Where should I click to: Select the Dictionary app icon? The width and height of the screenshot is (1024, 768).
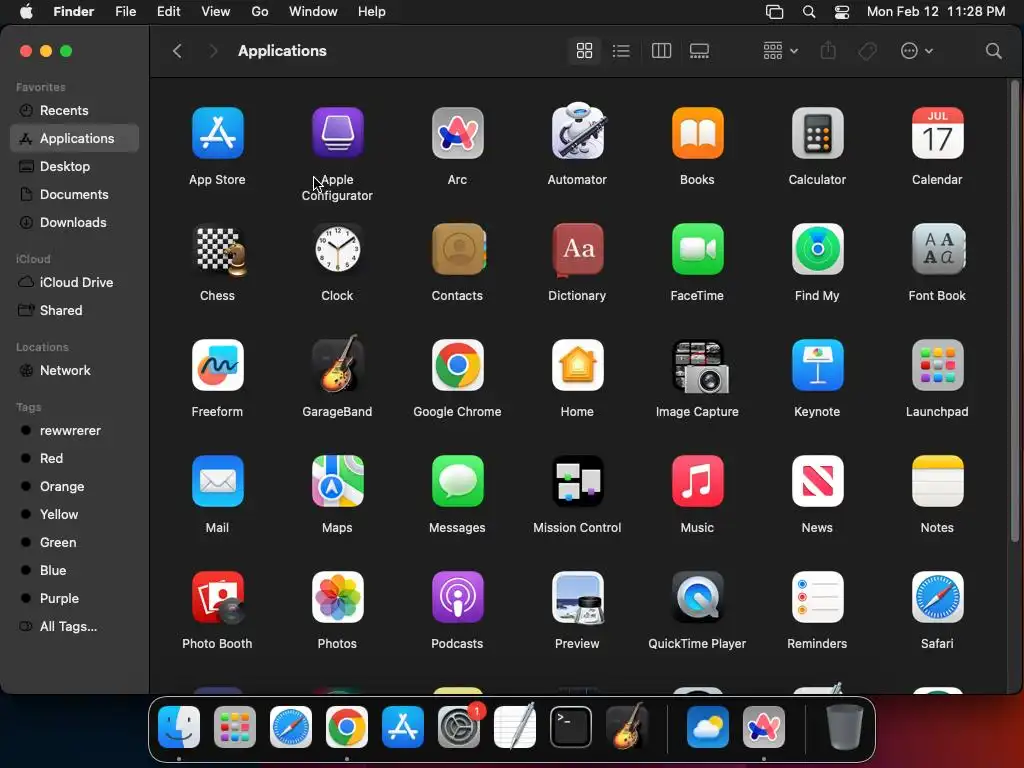[x=578, y=250]
